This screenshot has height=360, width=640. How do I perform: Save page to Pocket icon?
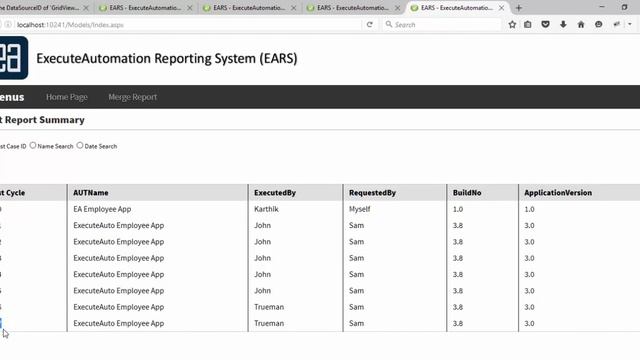[545, 24]
